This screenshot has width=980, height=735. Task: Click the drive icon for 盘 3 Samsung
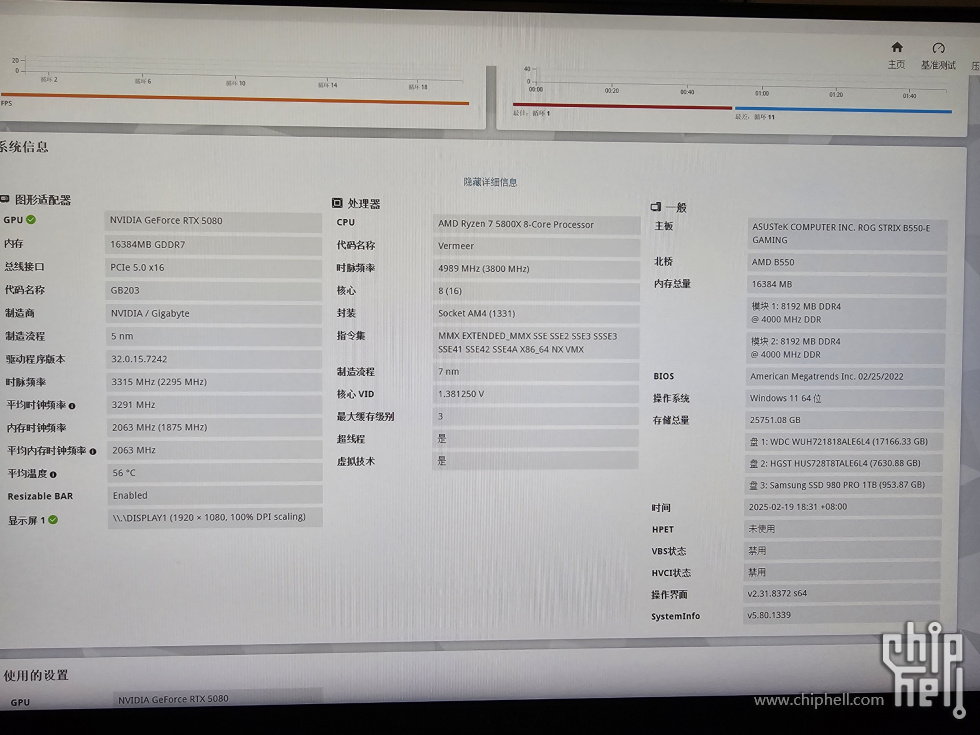[x=754, y=485]
